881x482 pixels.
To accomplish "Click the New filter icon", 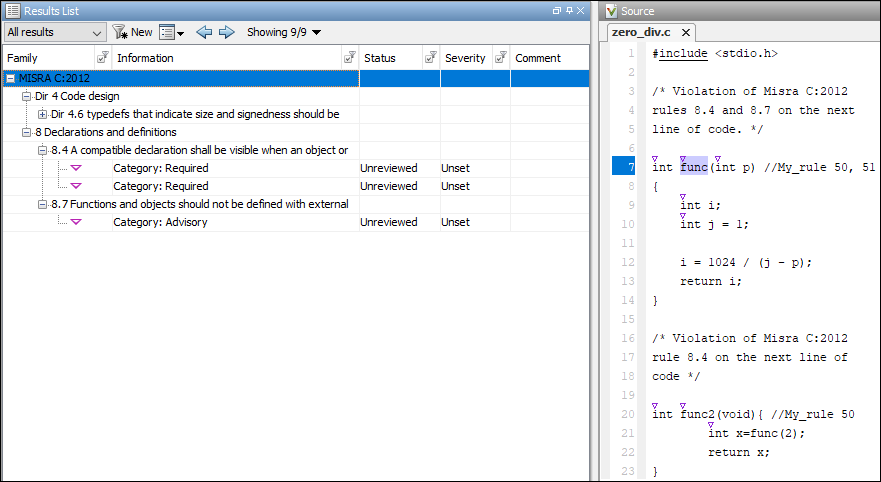I will coord(120,32).
